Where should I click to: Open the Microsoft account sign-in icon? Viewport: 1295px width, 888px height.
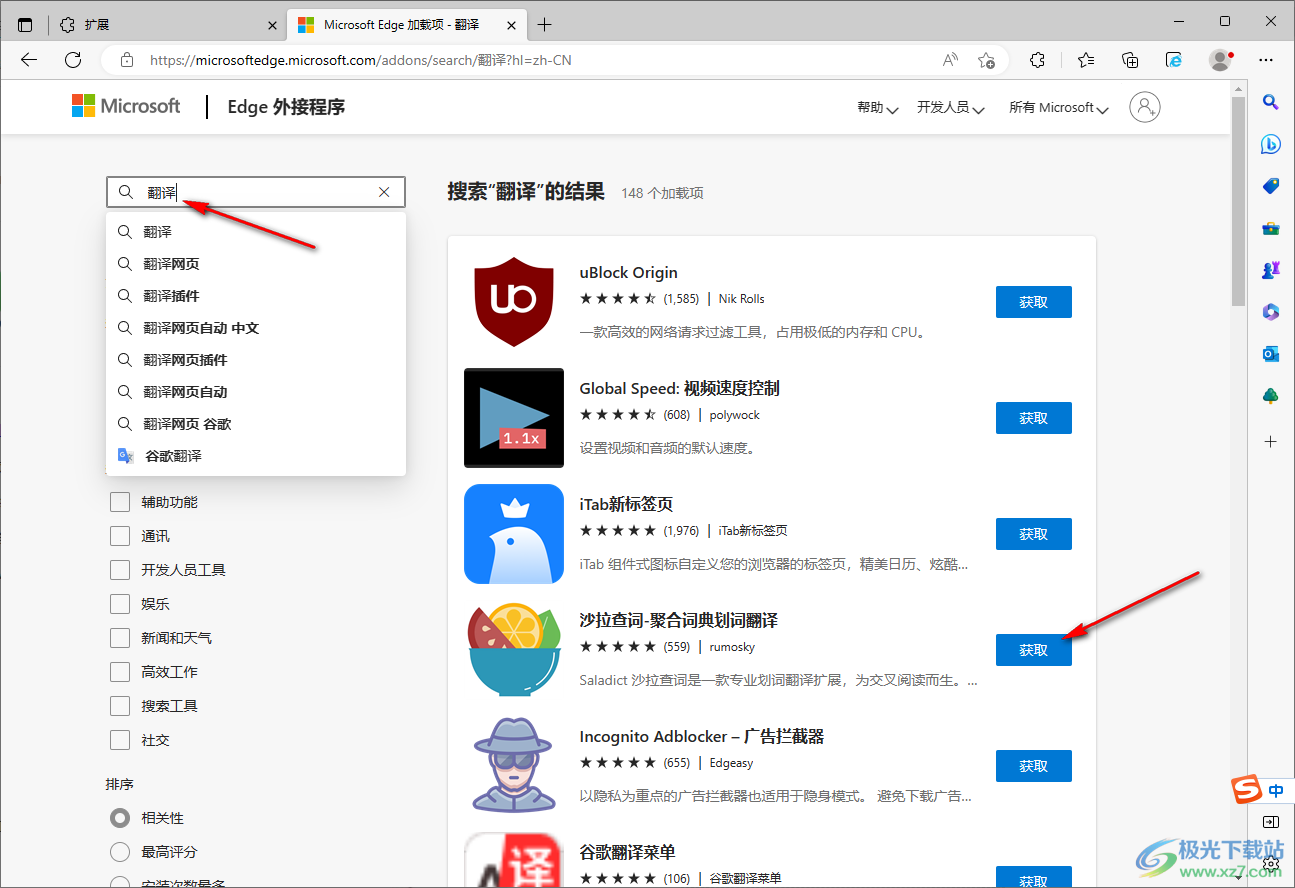1145,107
